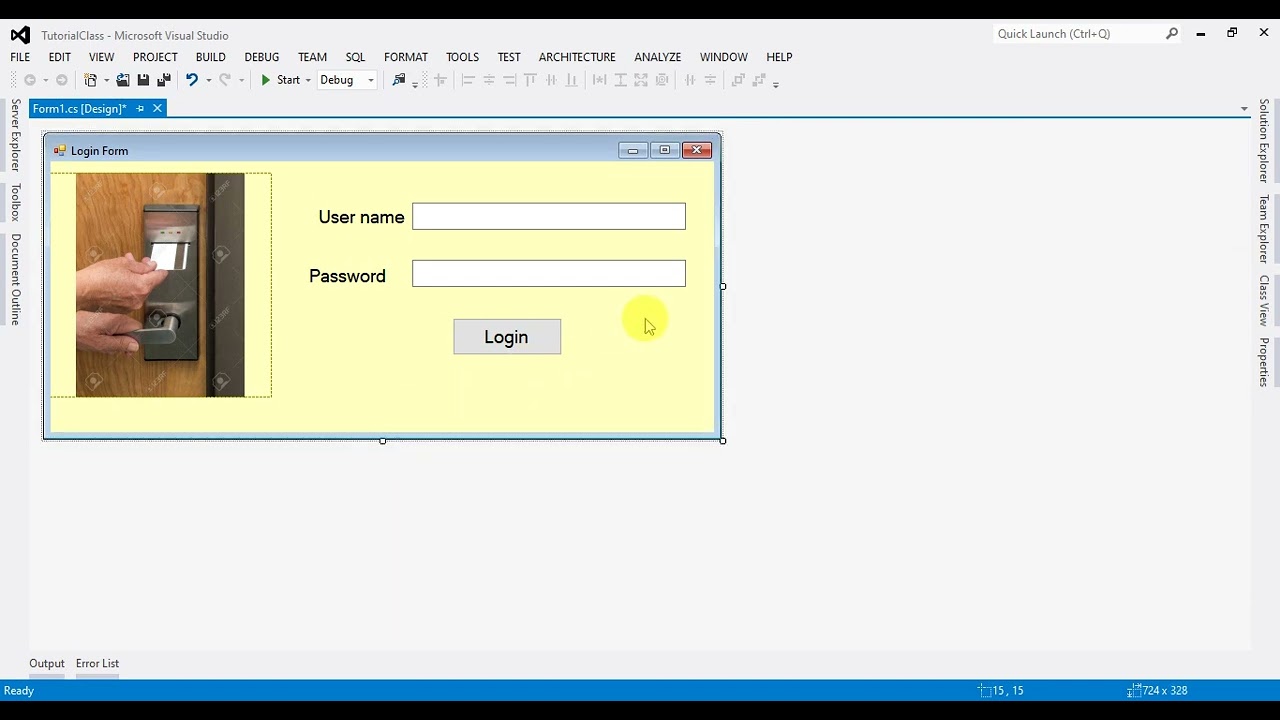Open the FORMAT menu
Image resolution: width=1280 pixels, height=720 pixels.
coord(406,57)
